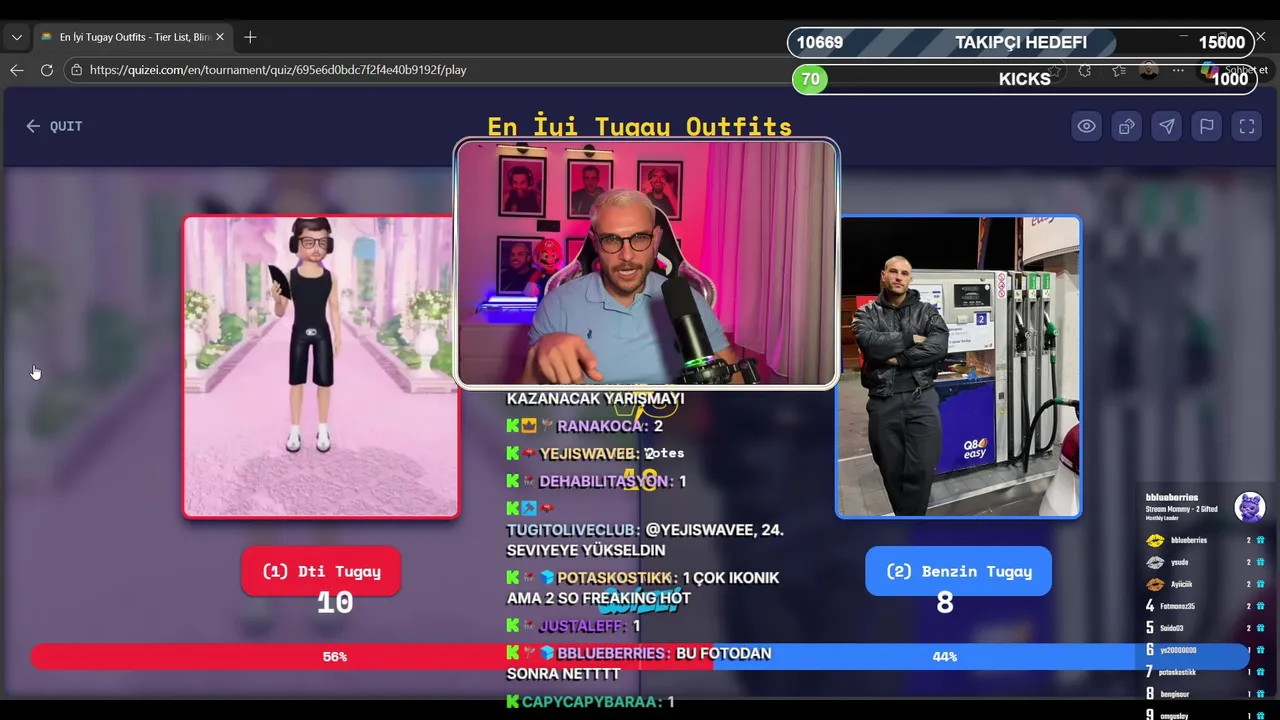
Task: Click potaskostikk leaderboard row name
Action: pos(1177,672)
